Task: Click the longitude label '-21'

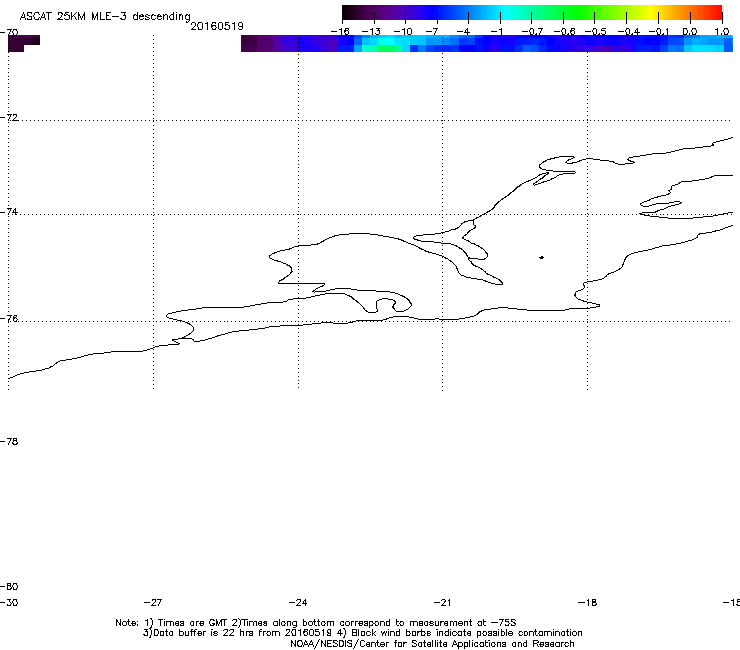Action: coord(442,602)
